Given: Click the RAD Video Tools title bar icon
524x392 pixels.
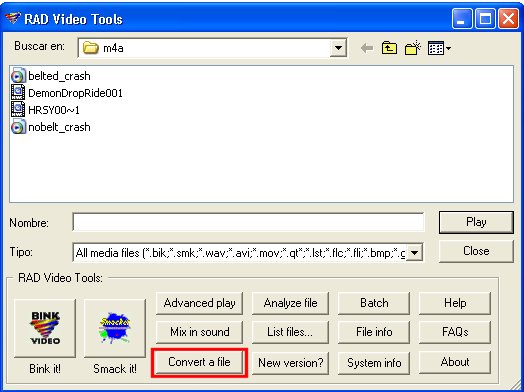Looking at the screenshot, I should [13, 19].
